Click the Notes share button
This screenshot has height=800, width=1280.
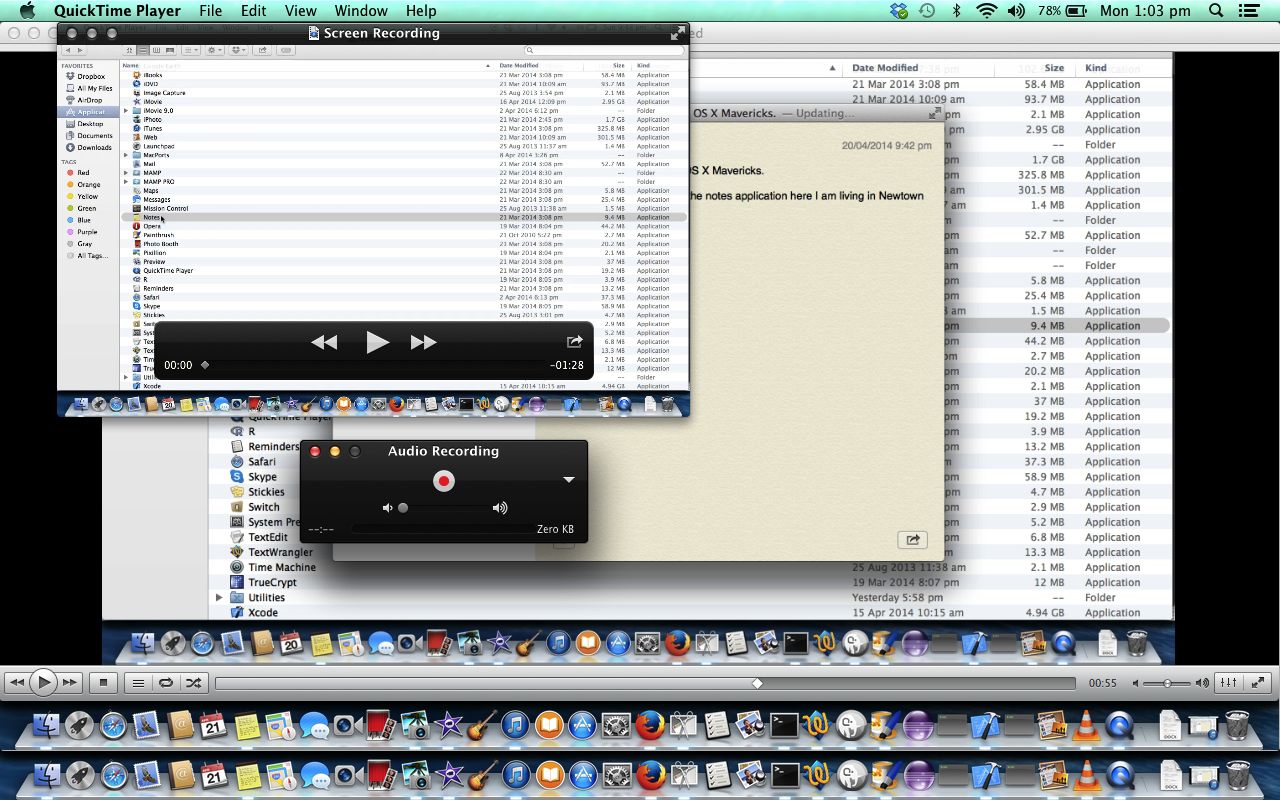pyautogui.click(x=912, y=539)
